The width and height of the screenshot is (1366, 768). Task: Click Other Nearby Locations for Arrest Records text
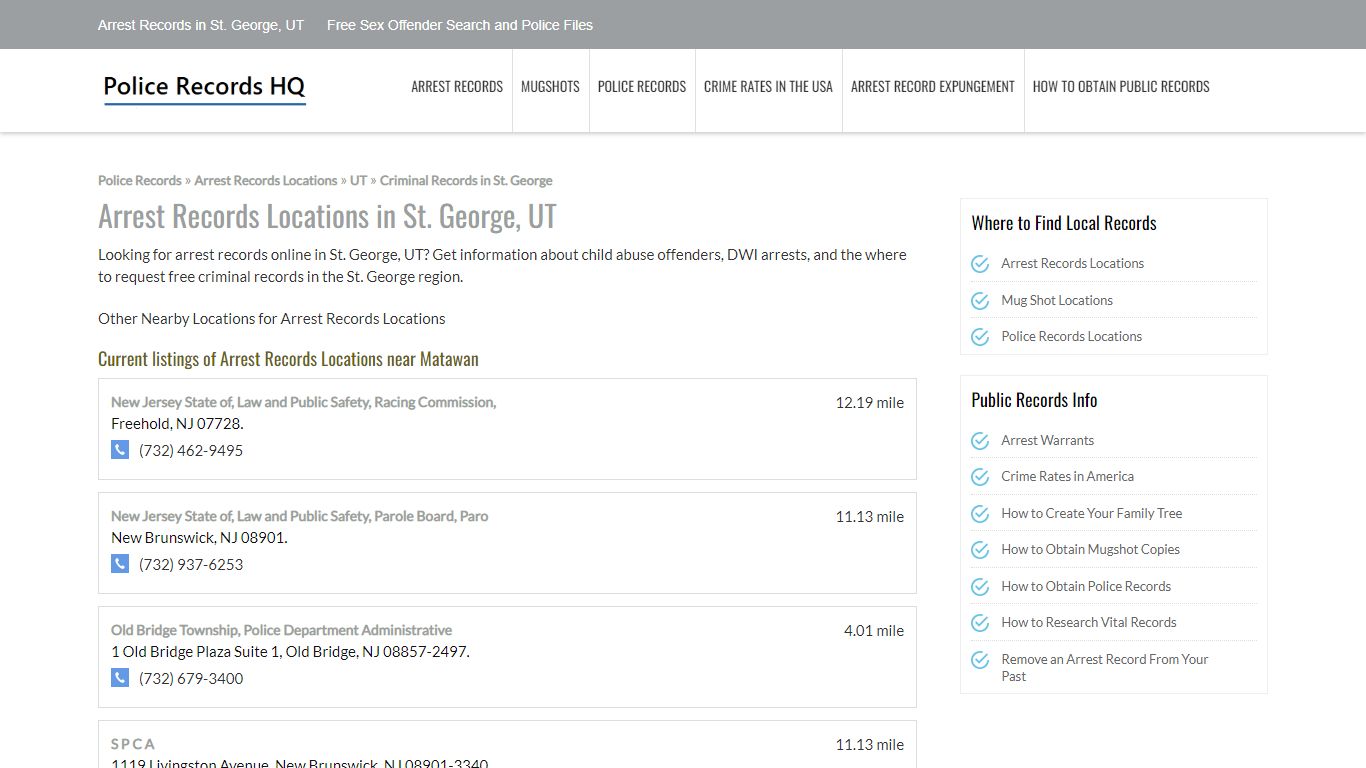[271, 319]
